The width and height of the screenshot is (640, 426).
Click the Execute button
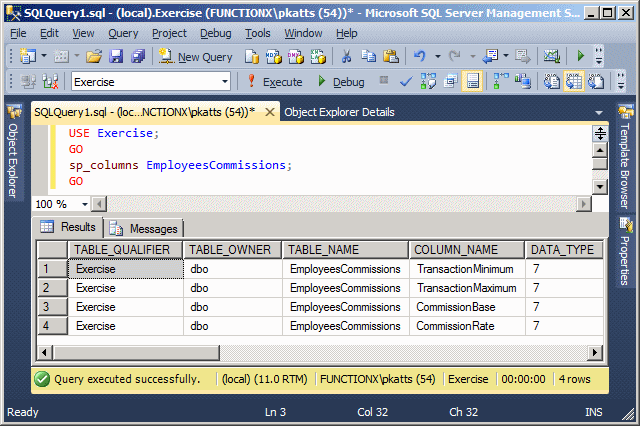(275, 82)
